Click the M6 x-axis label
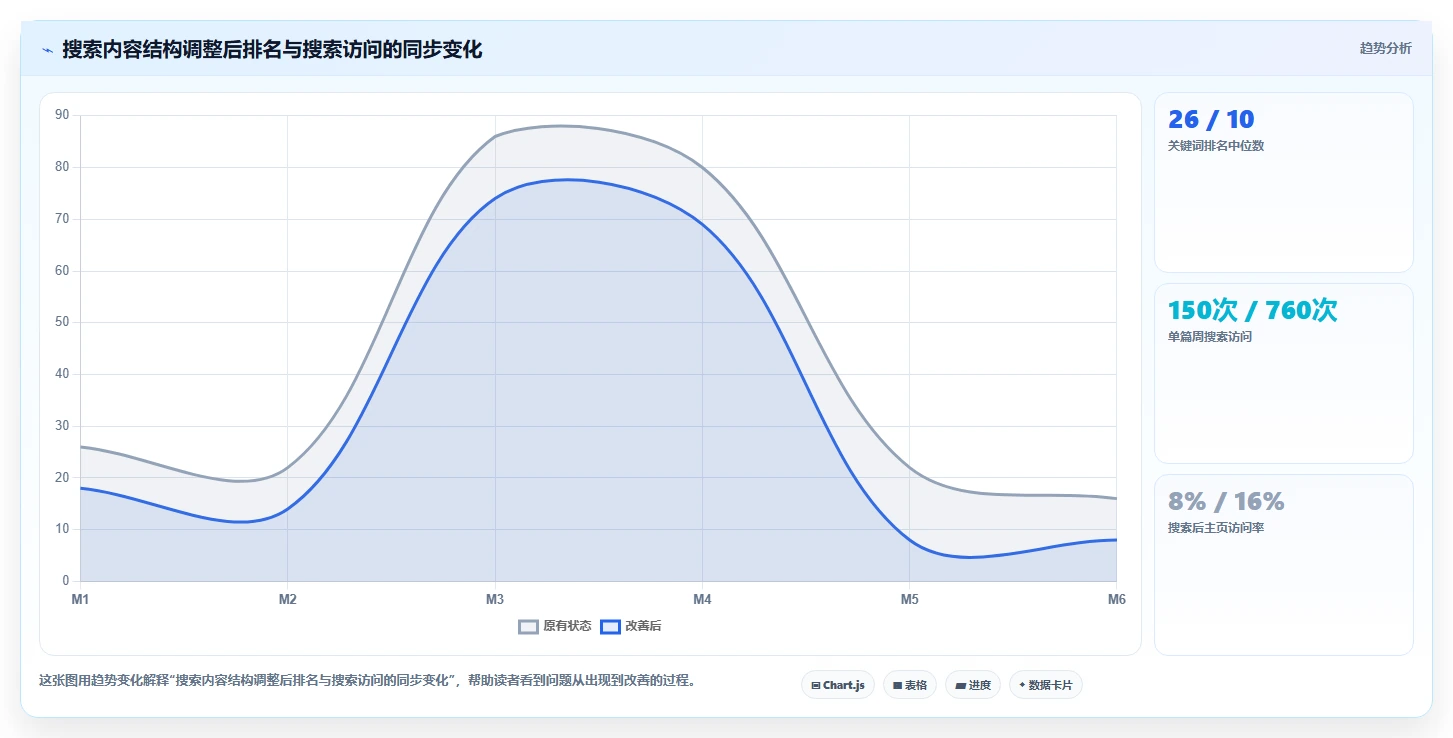1453x738 pixels. click(1116, 599)
